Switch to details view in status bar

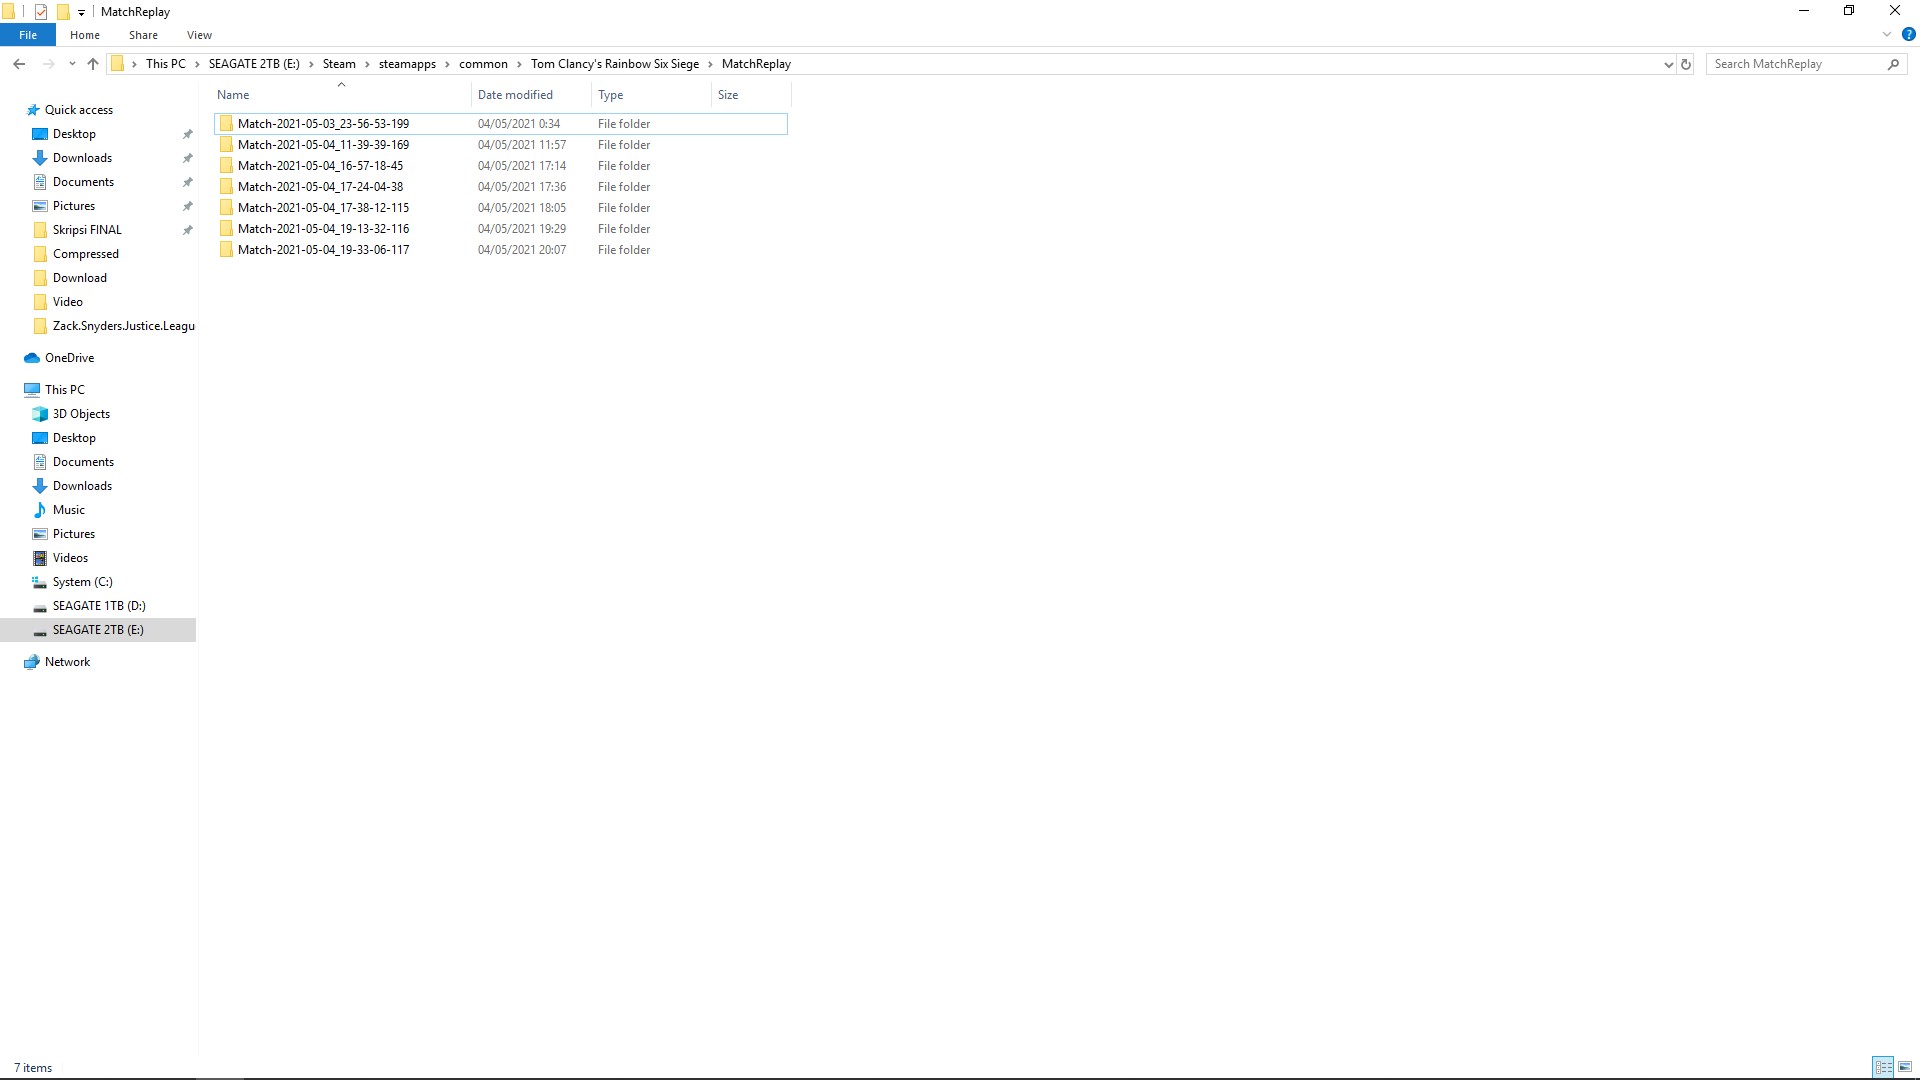[1883, 1067]
